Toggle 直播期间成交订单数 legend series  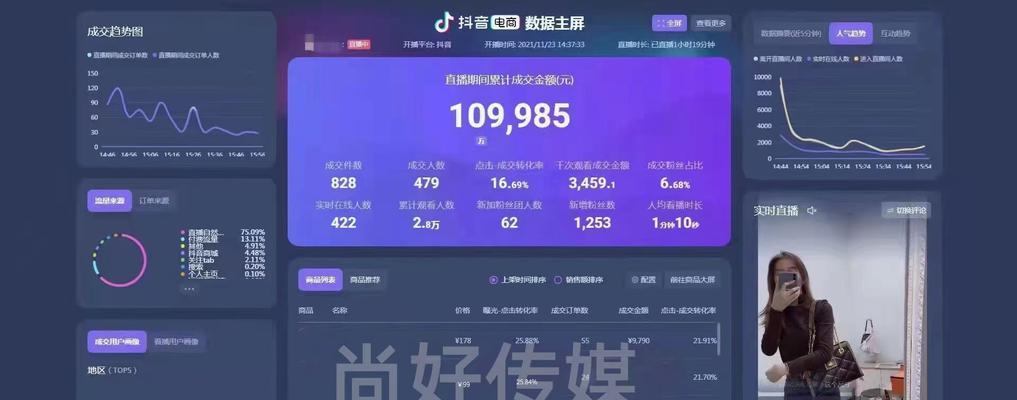pyautogui.click(x=117, y=55)
